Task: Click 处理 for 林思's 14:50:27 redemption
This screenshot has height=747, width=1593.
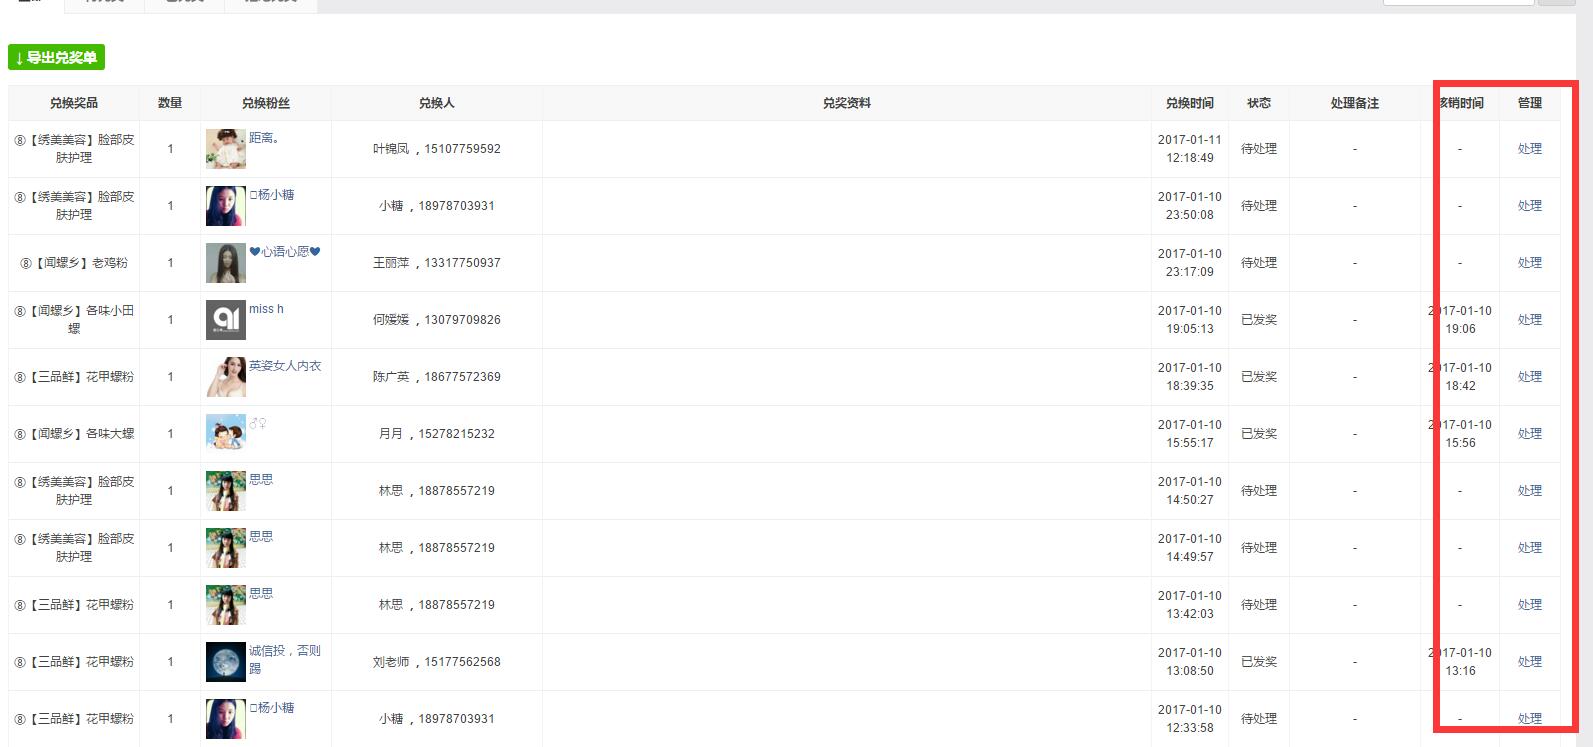Action: pos(1529,491)
